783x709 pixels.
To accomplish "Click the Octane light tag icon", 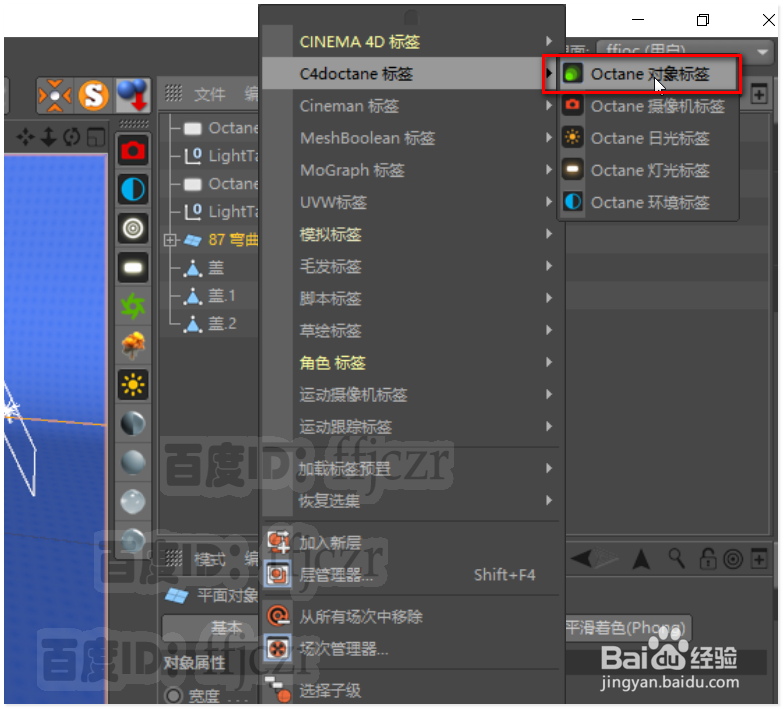I will (x=572, y=170).
